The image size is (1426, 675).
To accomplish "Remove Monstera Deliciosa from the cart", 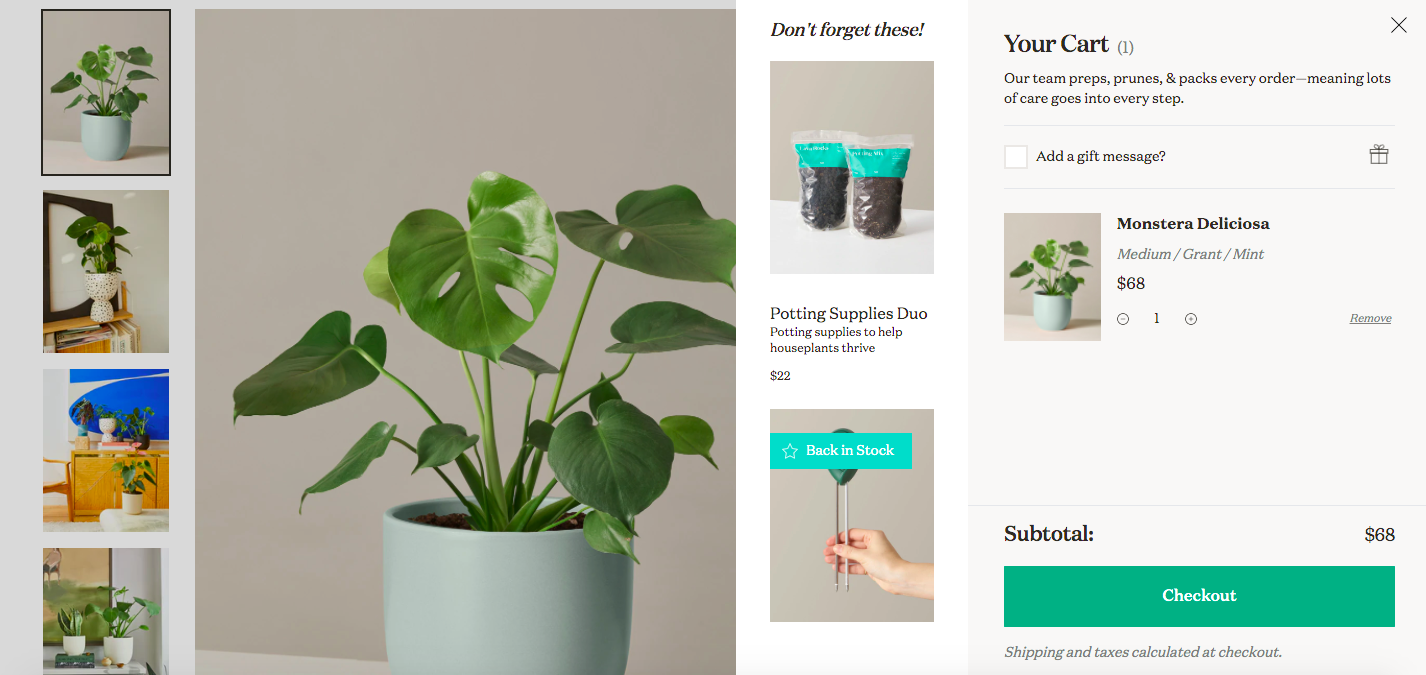I will [1370, 318].
